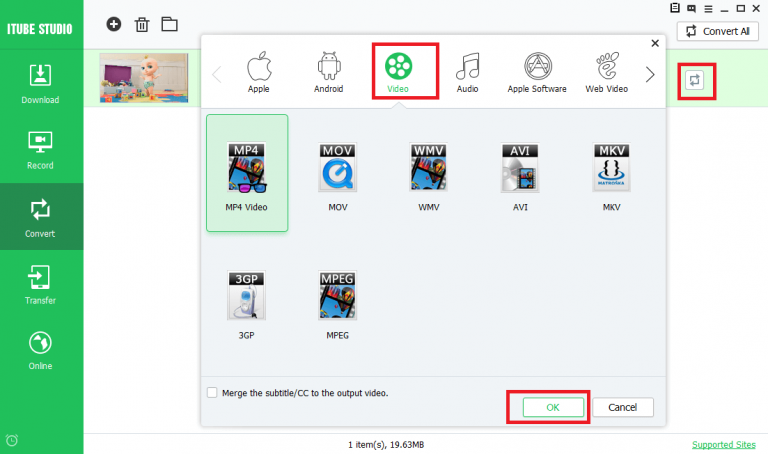This screenshot has height=454, width=768.
Task: Select the Apple device category
Action: click(x=259, y=72)
